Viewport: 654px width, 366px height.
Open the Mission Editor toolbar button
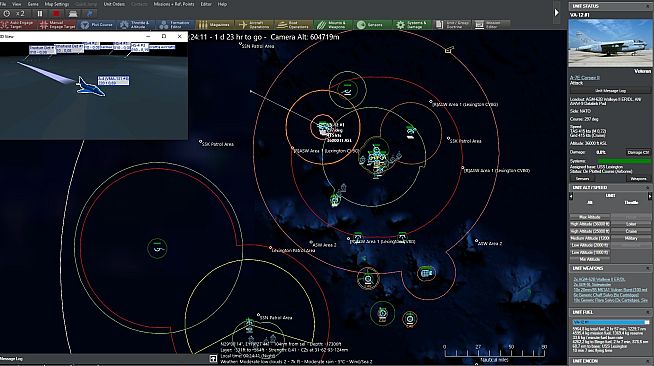[x=491, y=25]
